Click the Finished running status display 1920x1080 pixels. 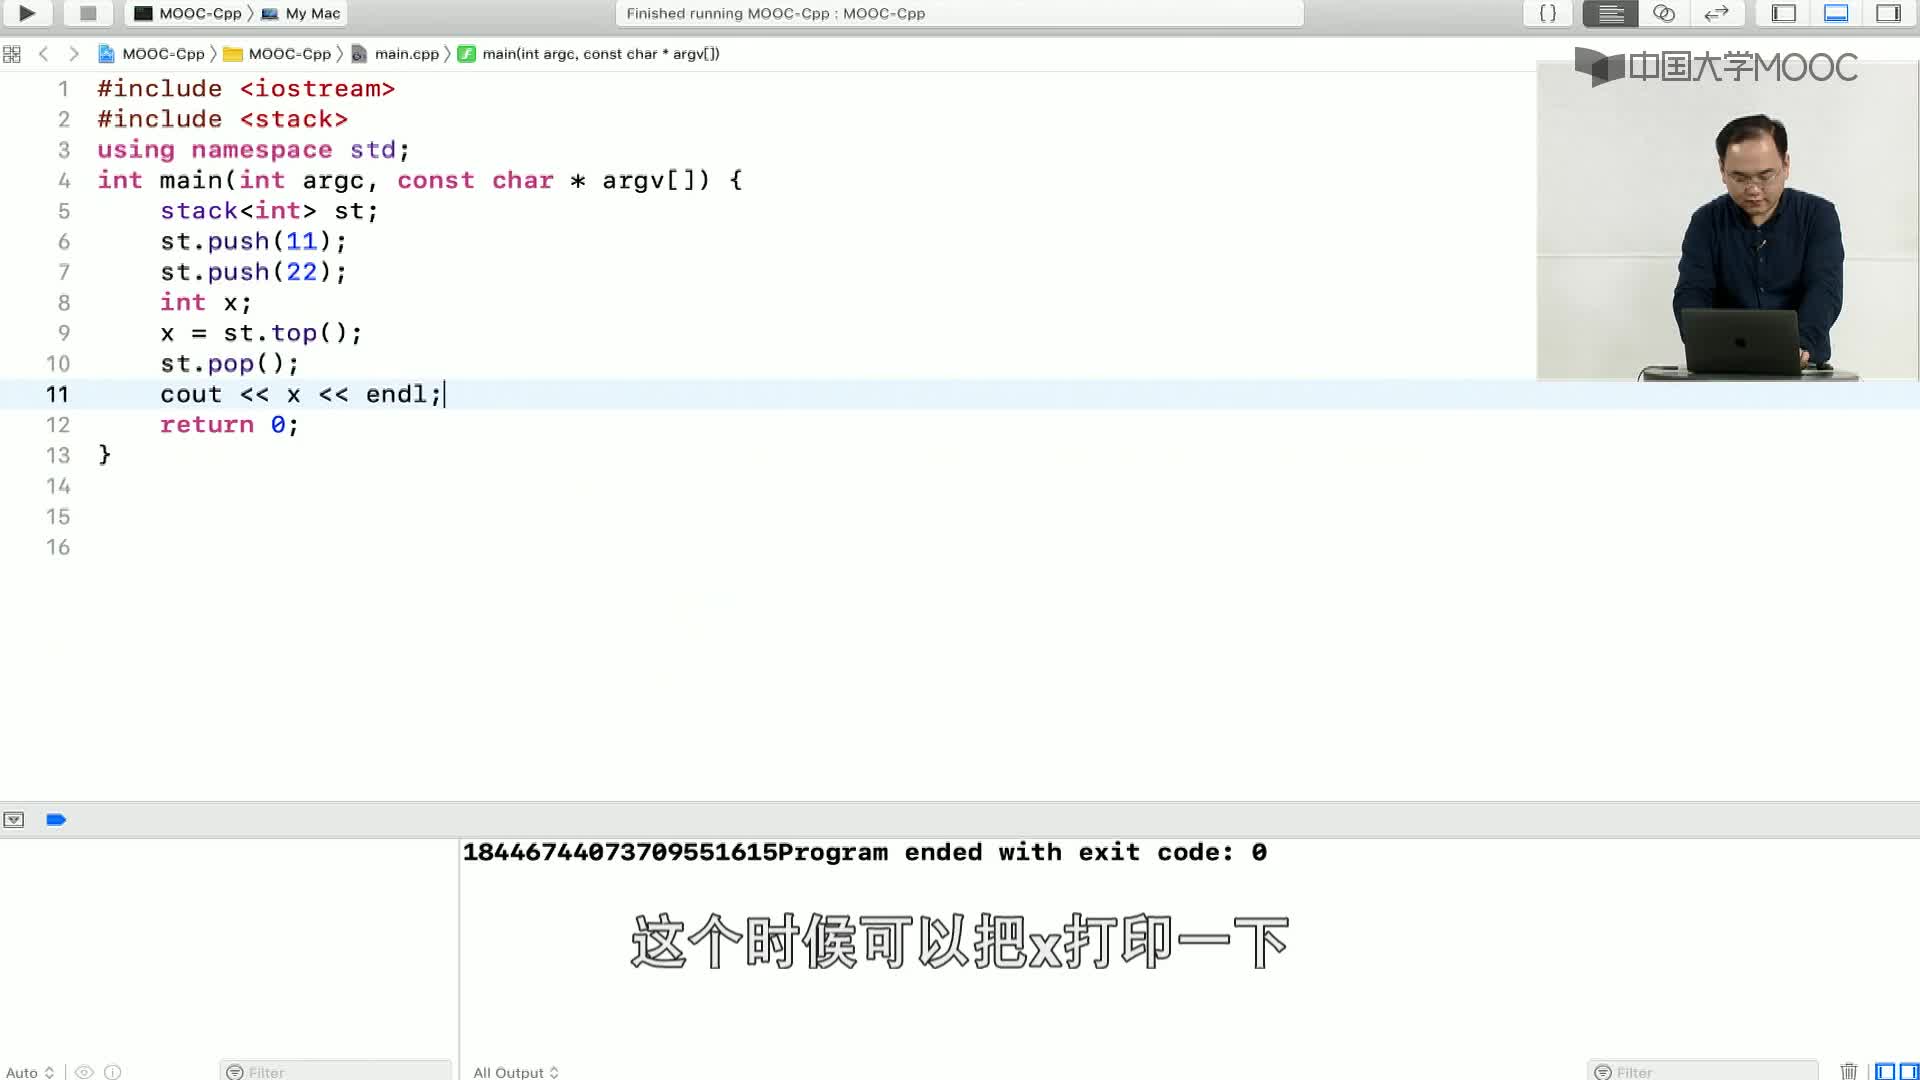(x=959, y=13)
